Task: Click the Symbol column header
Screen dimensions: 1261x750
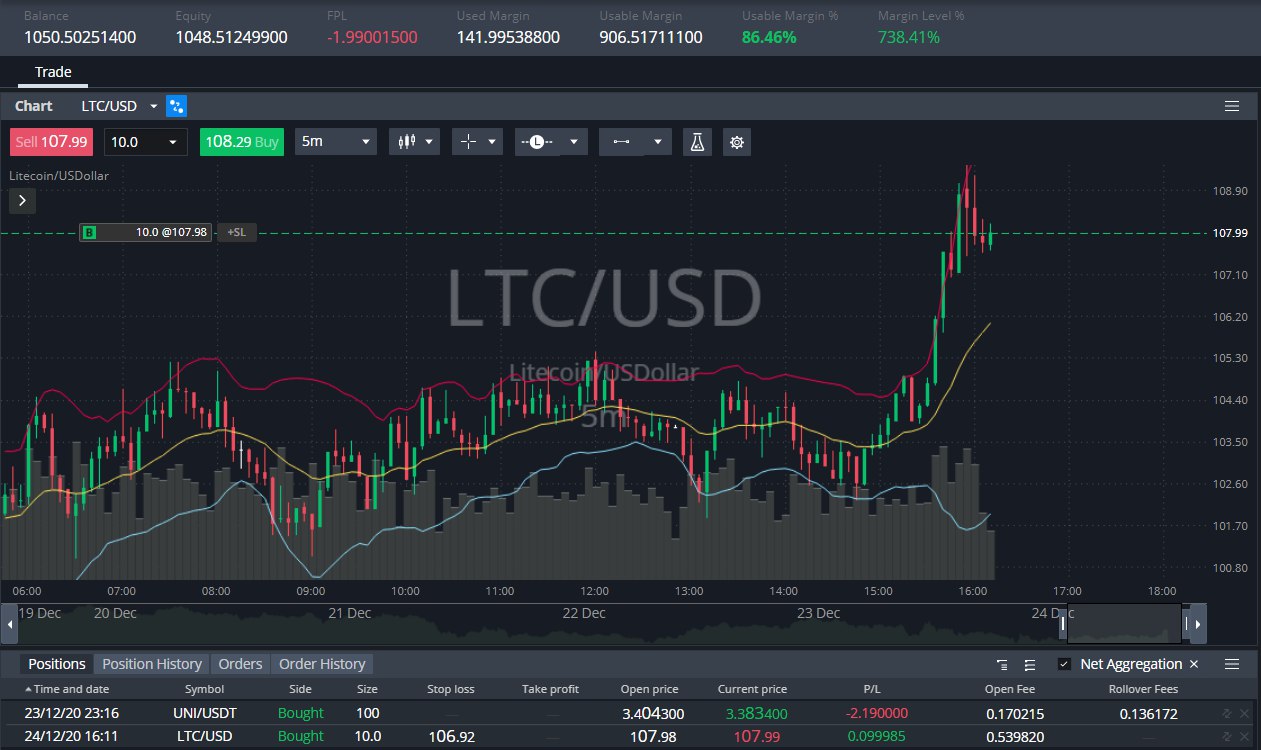Action: [x=205, y=689]
